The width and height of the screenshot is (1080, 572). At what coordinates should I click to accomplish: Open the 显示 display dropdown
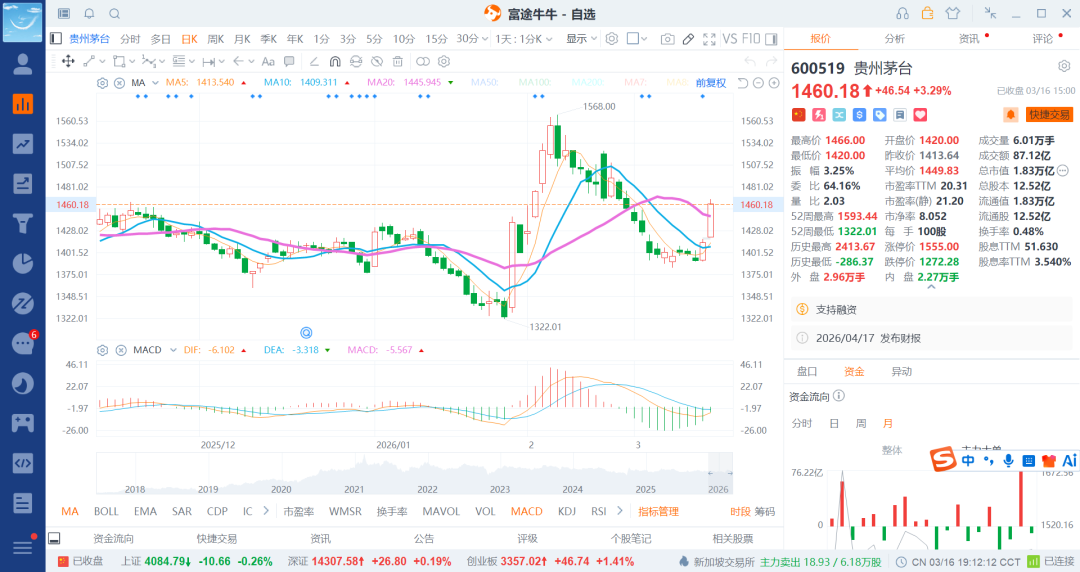tap(581, 39)
